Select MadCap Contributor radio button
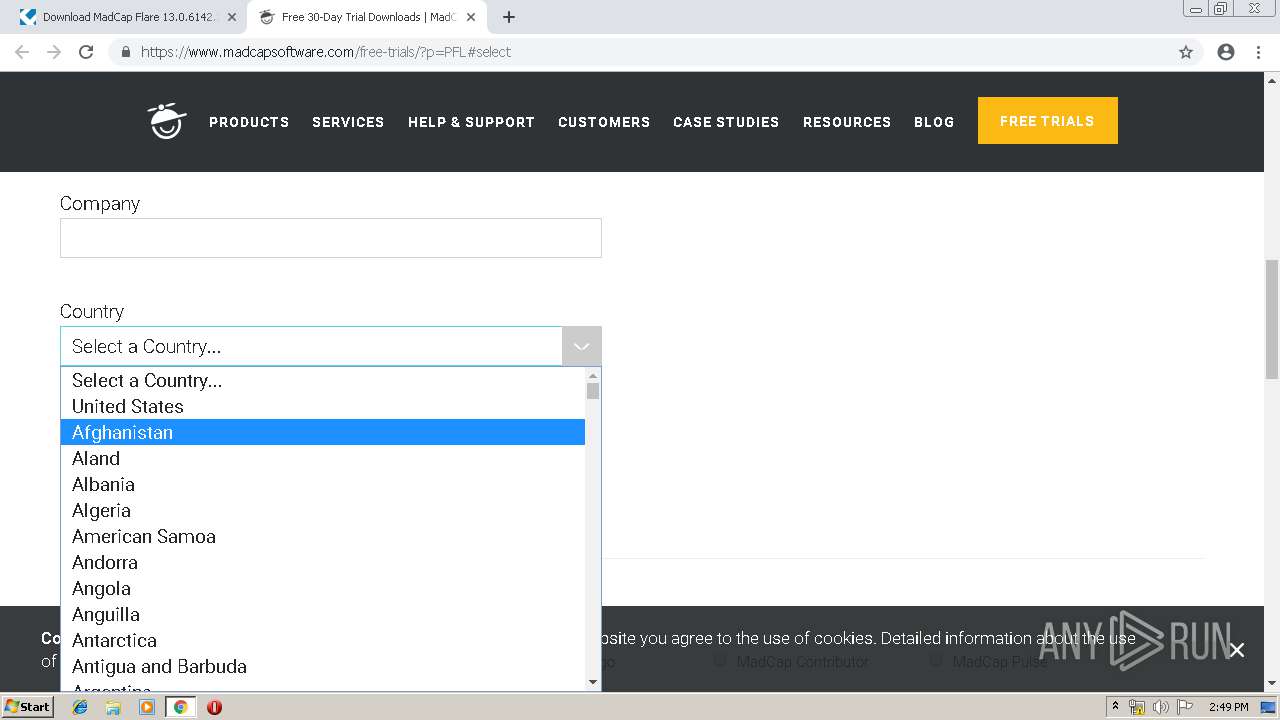The image size is (1280, 720). pyautogui.click(x=720, y=660)
